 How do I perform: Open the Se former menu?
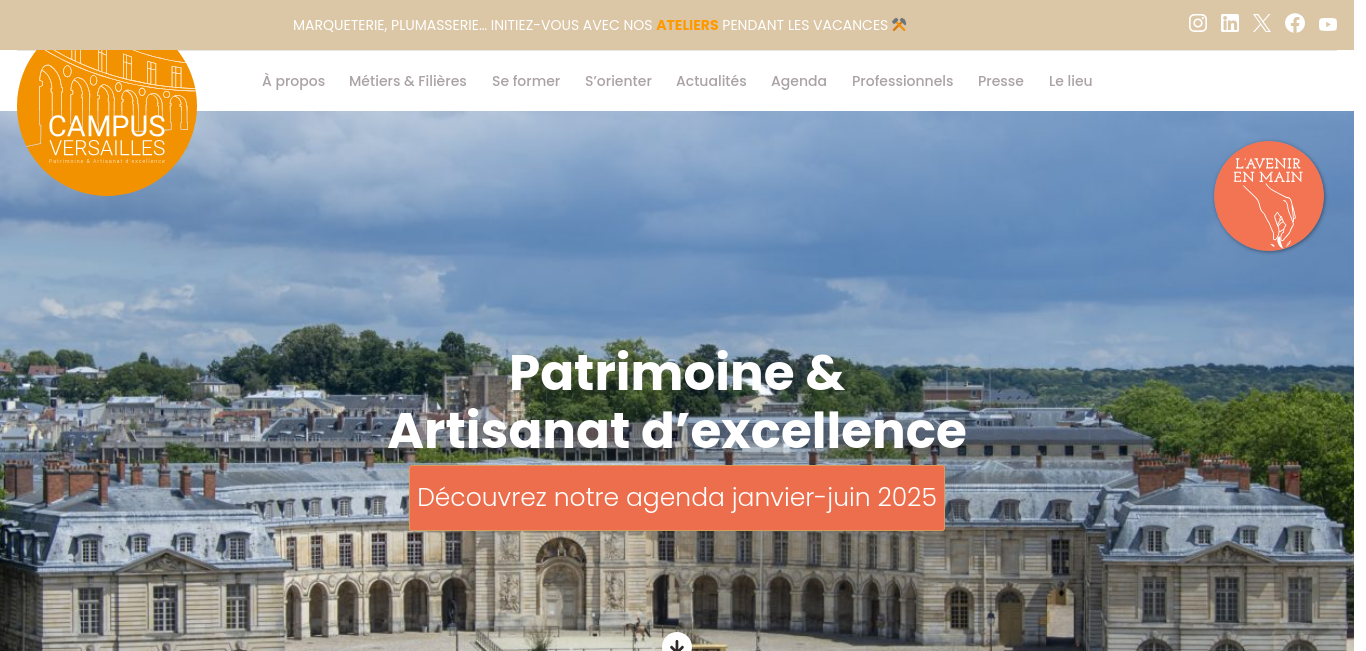(x=526, y=81)
